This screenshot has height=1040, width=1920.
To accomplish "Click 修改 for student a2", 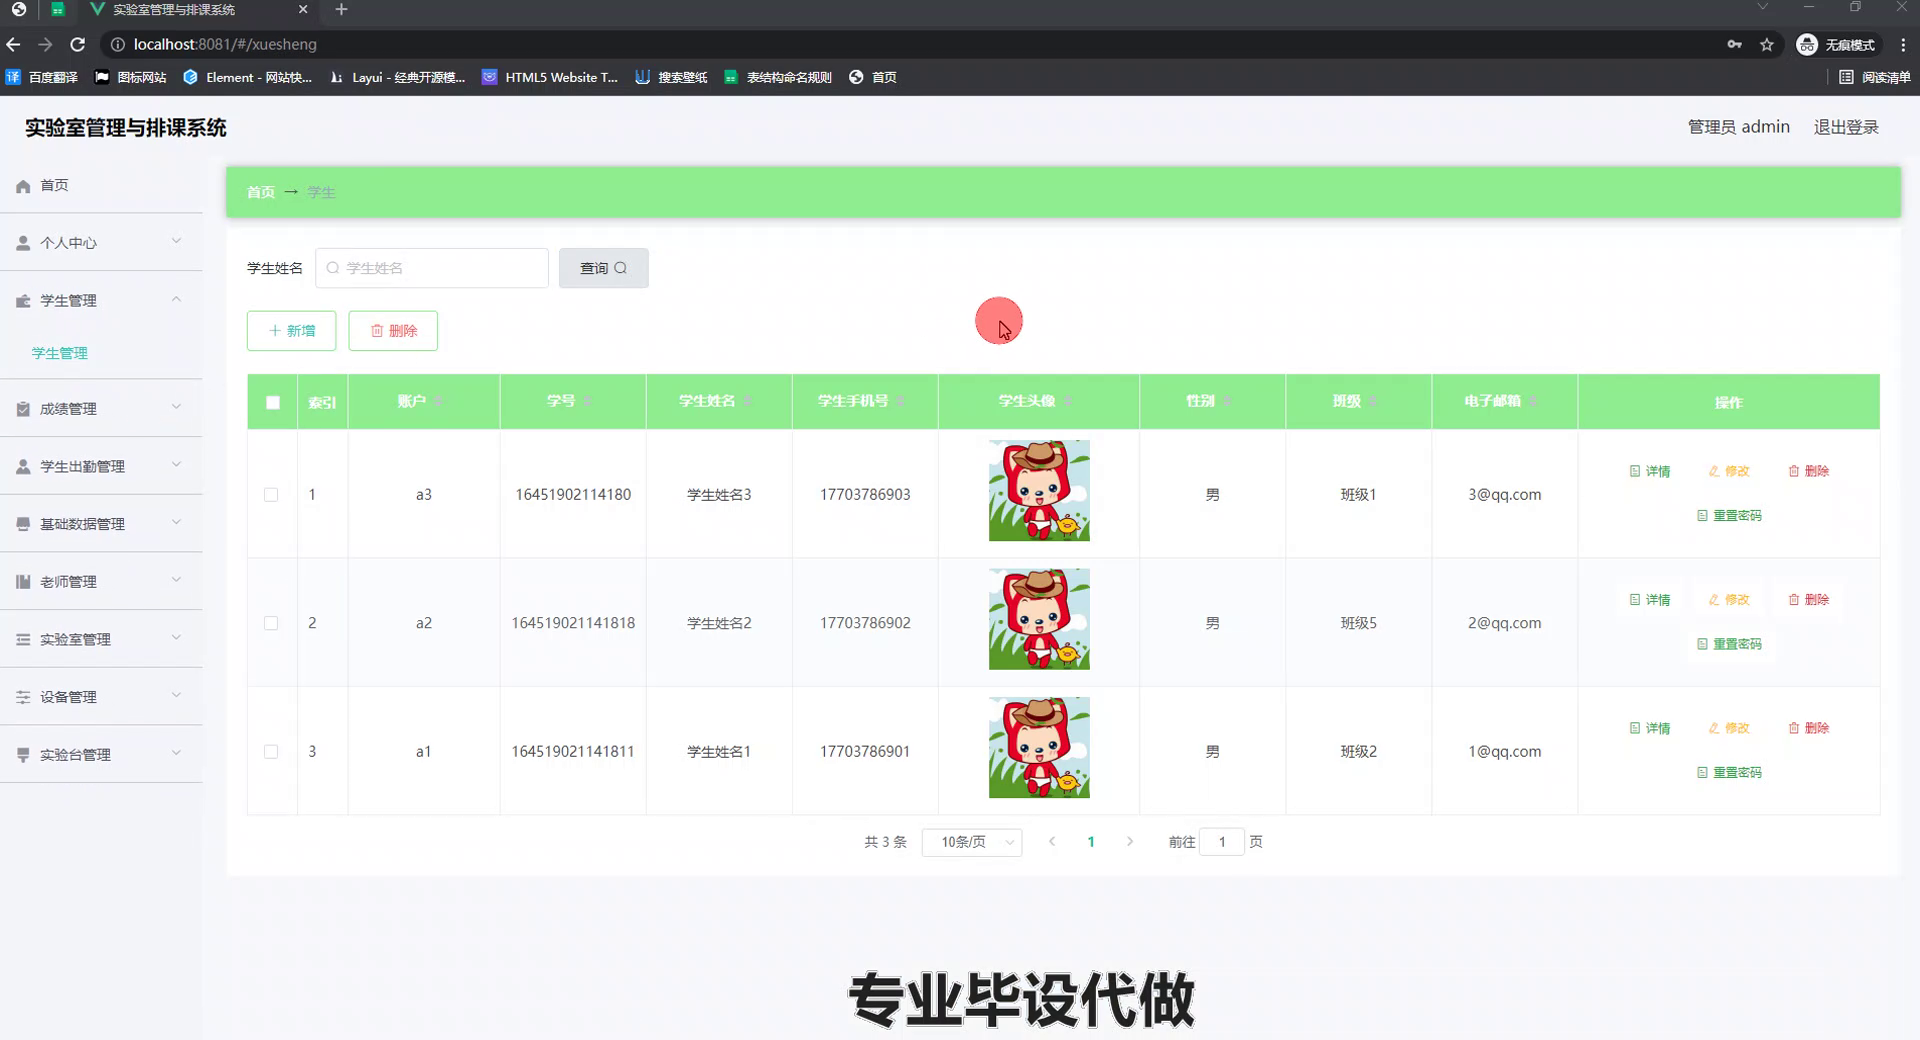I will click(1729, 600).
